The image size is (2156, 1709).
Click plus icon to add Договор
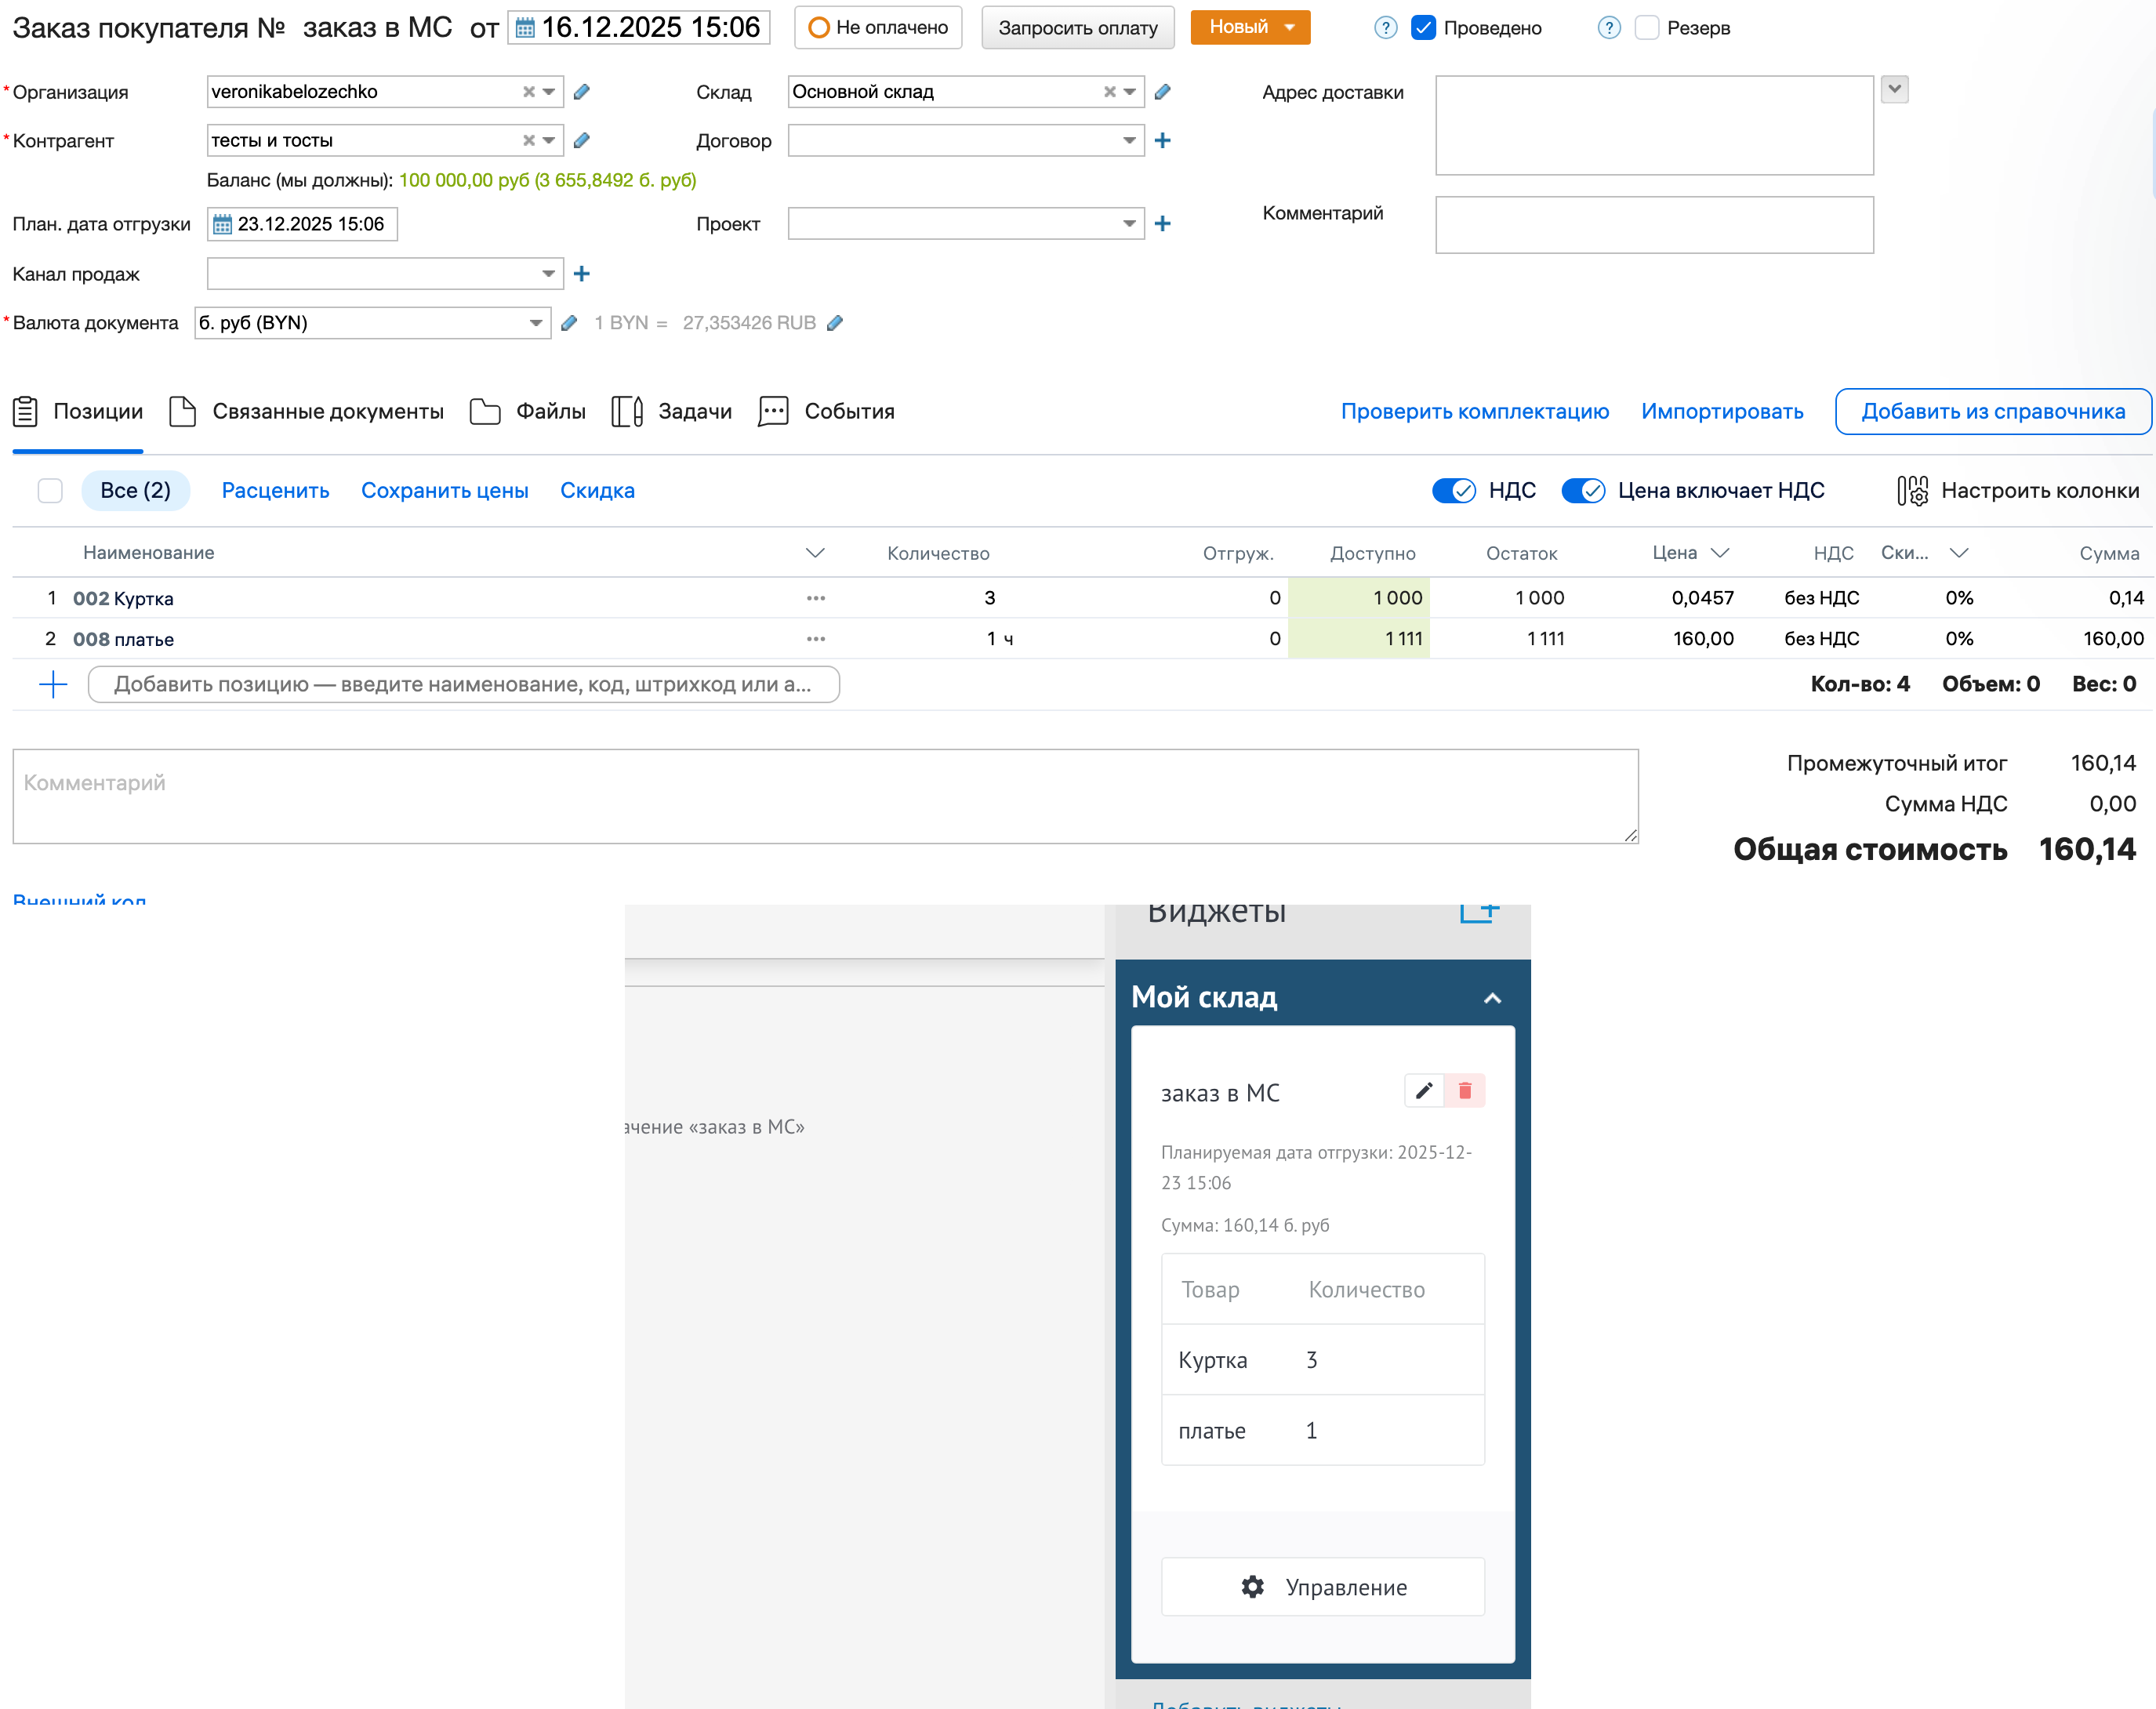pyautogui.click(x=1162, y=141)
